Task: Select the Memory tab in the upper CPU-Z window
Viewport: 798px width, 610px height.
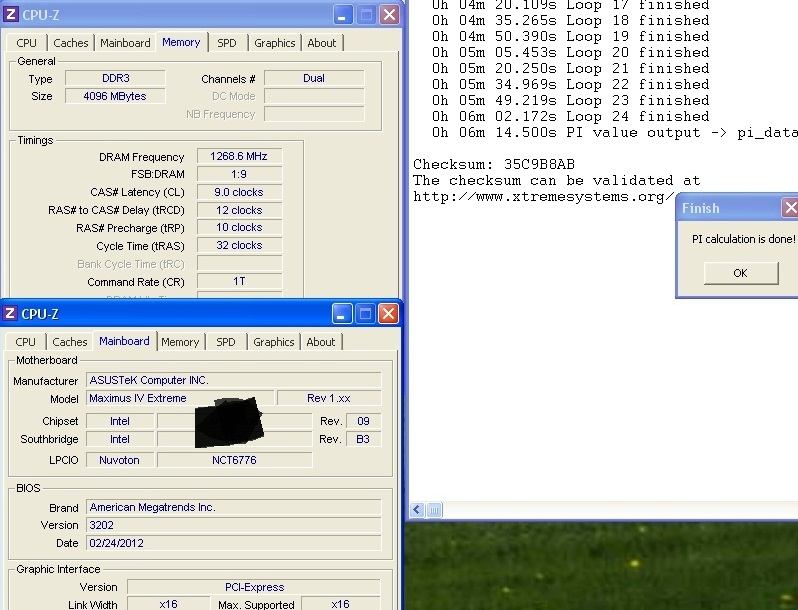Action: point(181,42)
